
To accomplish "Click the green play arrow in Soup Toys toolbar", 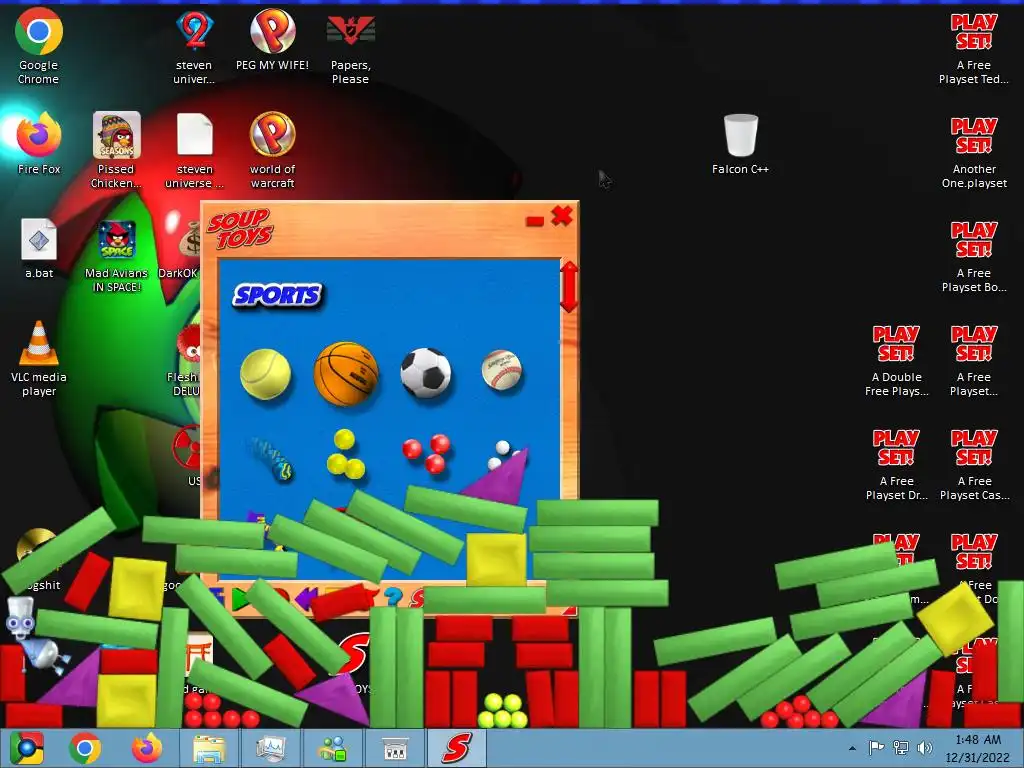I will (240, 598).
